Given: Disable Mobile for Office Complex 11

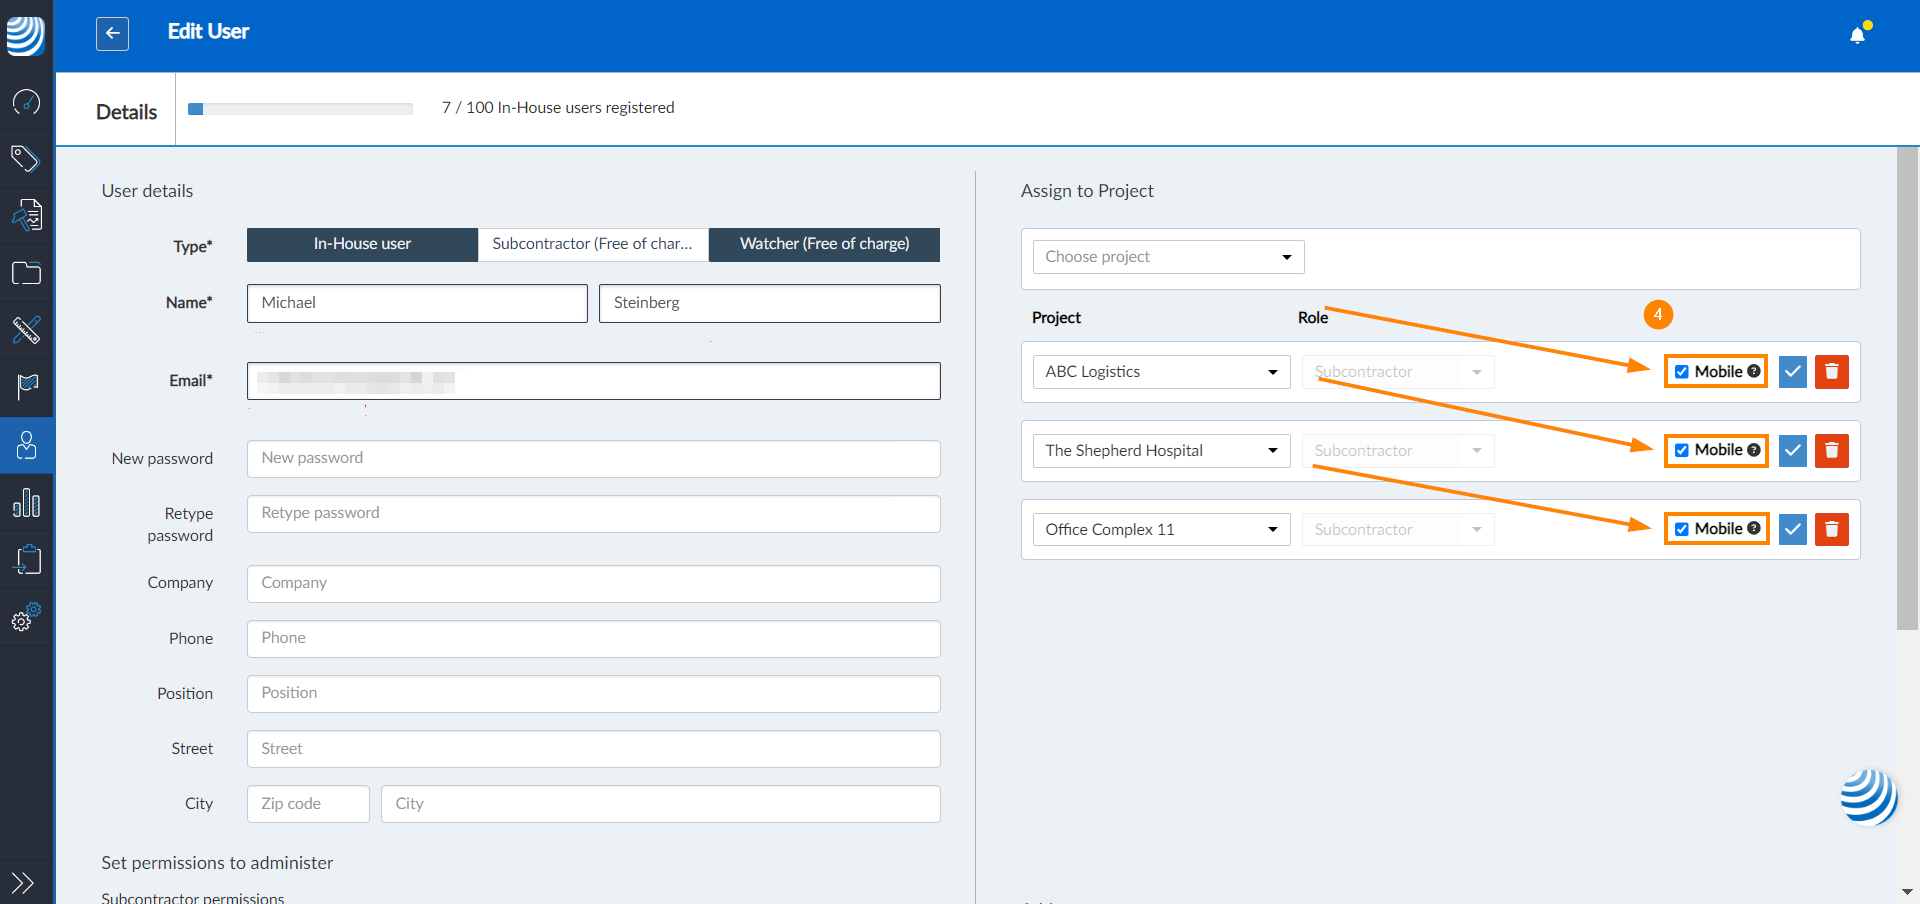Looking at the screenshot, I should tap(1682, 530).
